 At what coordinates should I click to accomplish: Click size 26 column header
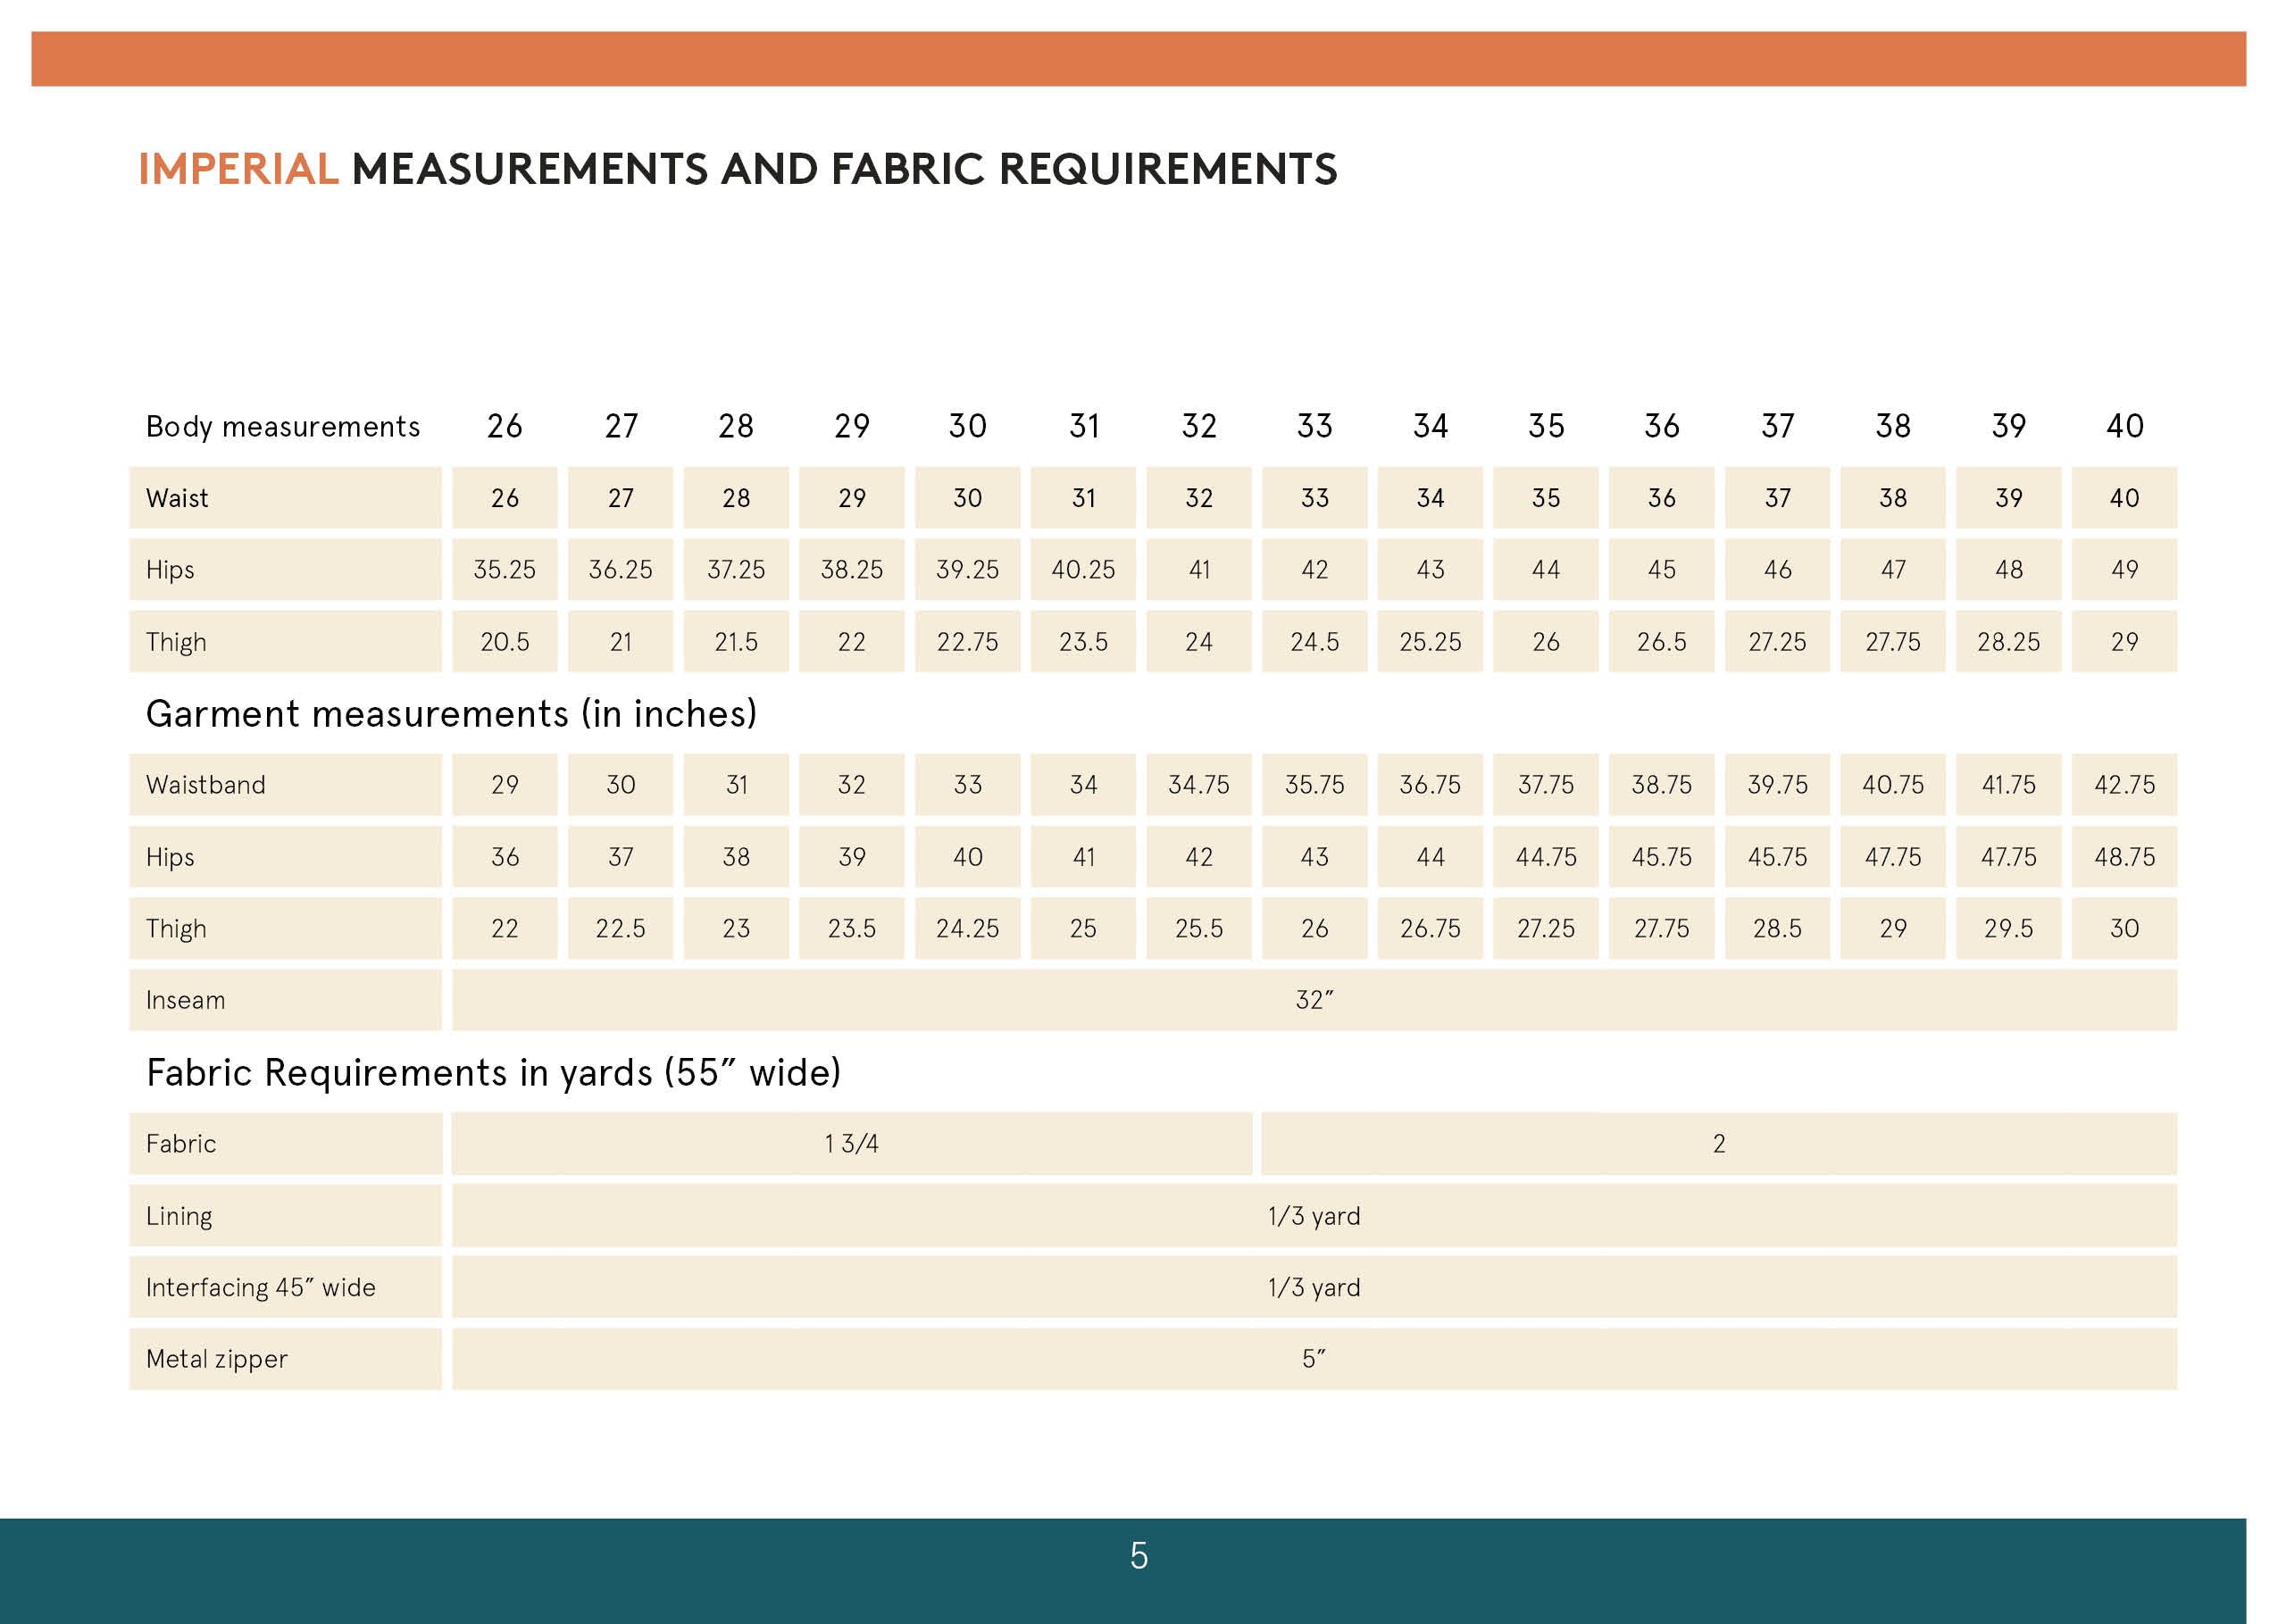504,427
